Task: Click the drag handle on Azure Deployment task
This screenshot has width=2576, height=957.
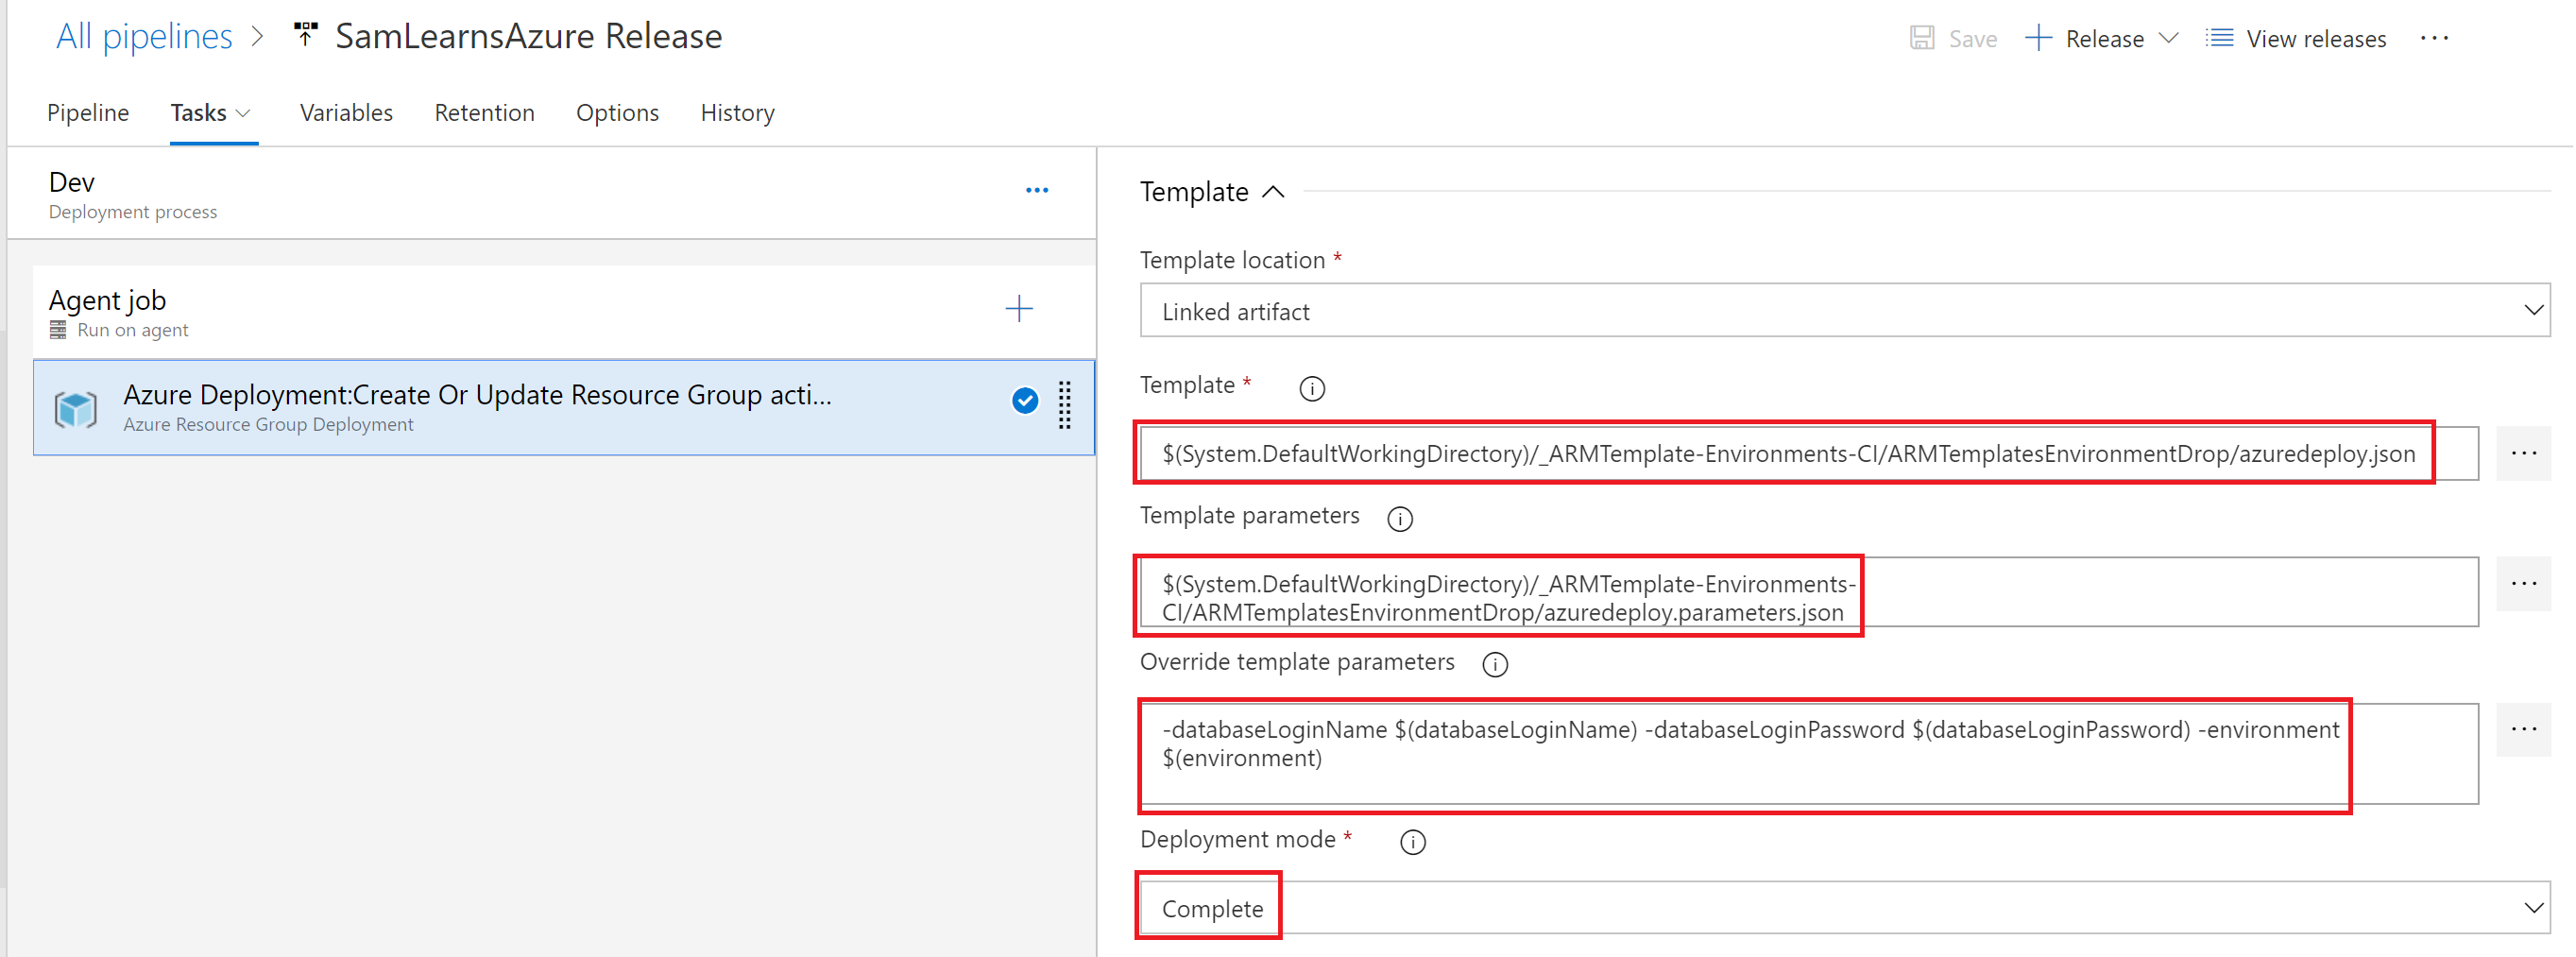Action: tap(1064, 406)
